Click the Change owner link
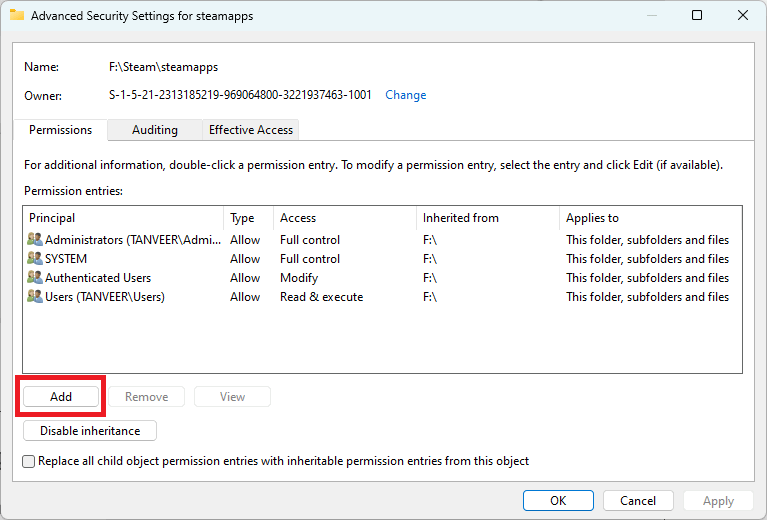The image size is (767, 520). pos(406,95)
